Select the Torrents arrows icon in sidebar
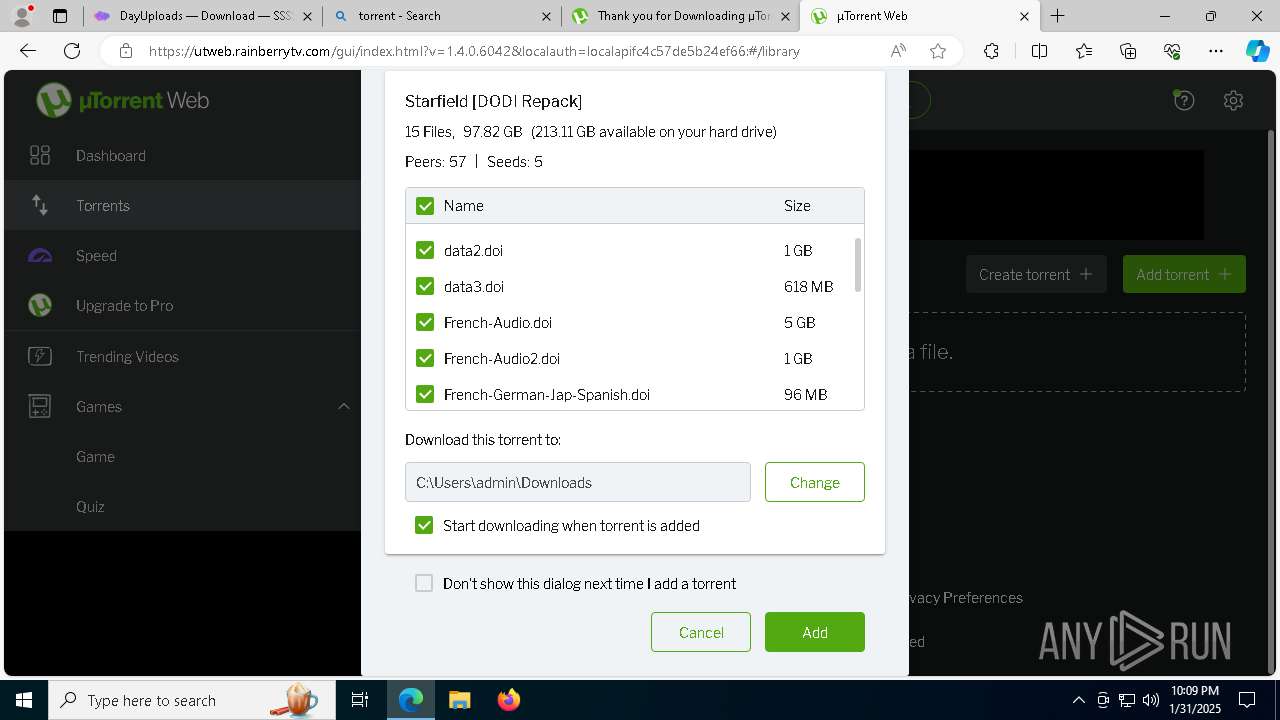 (x=40, y=205)
